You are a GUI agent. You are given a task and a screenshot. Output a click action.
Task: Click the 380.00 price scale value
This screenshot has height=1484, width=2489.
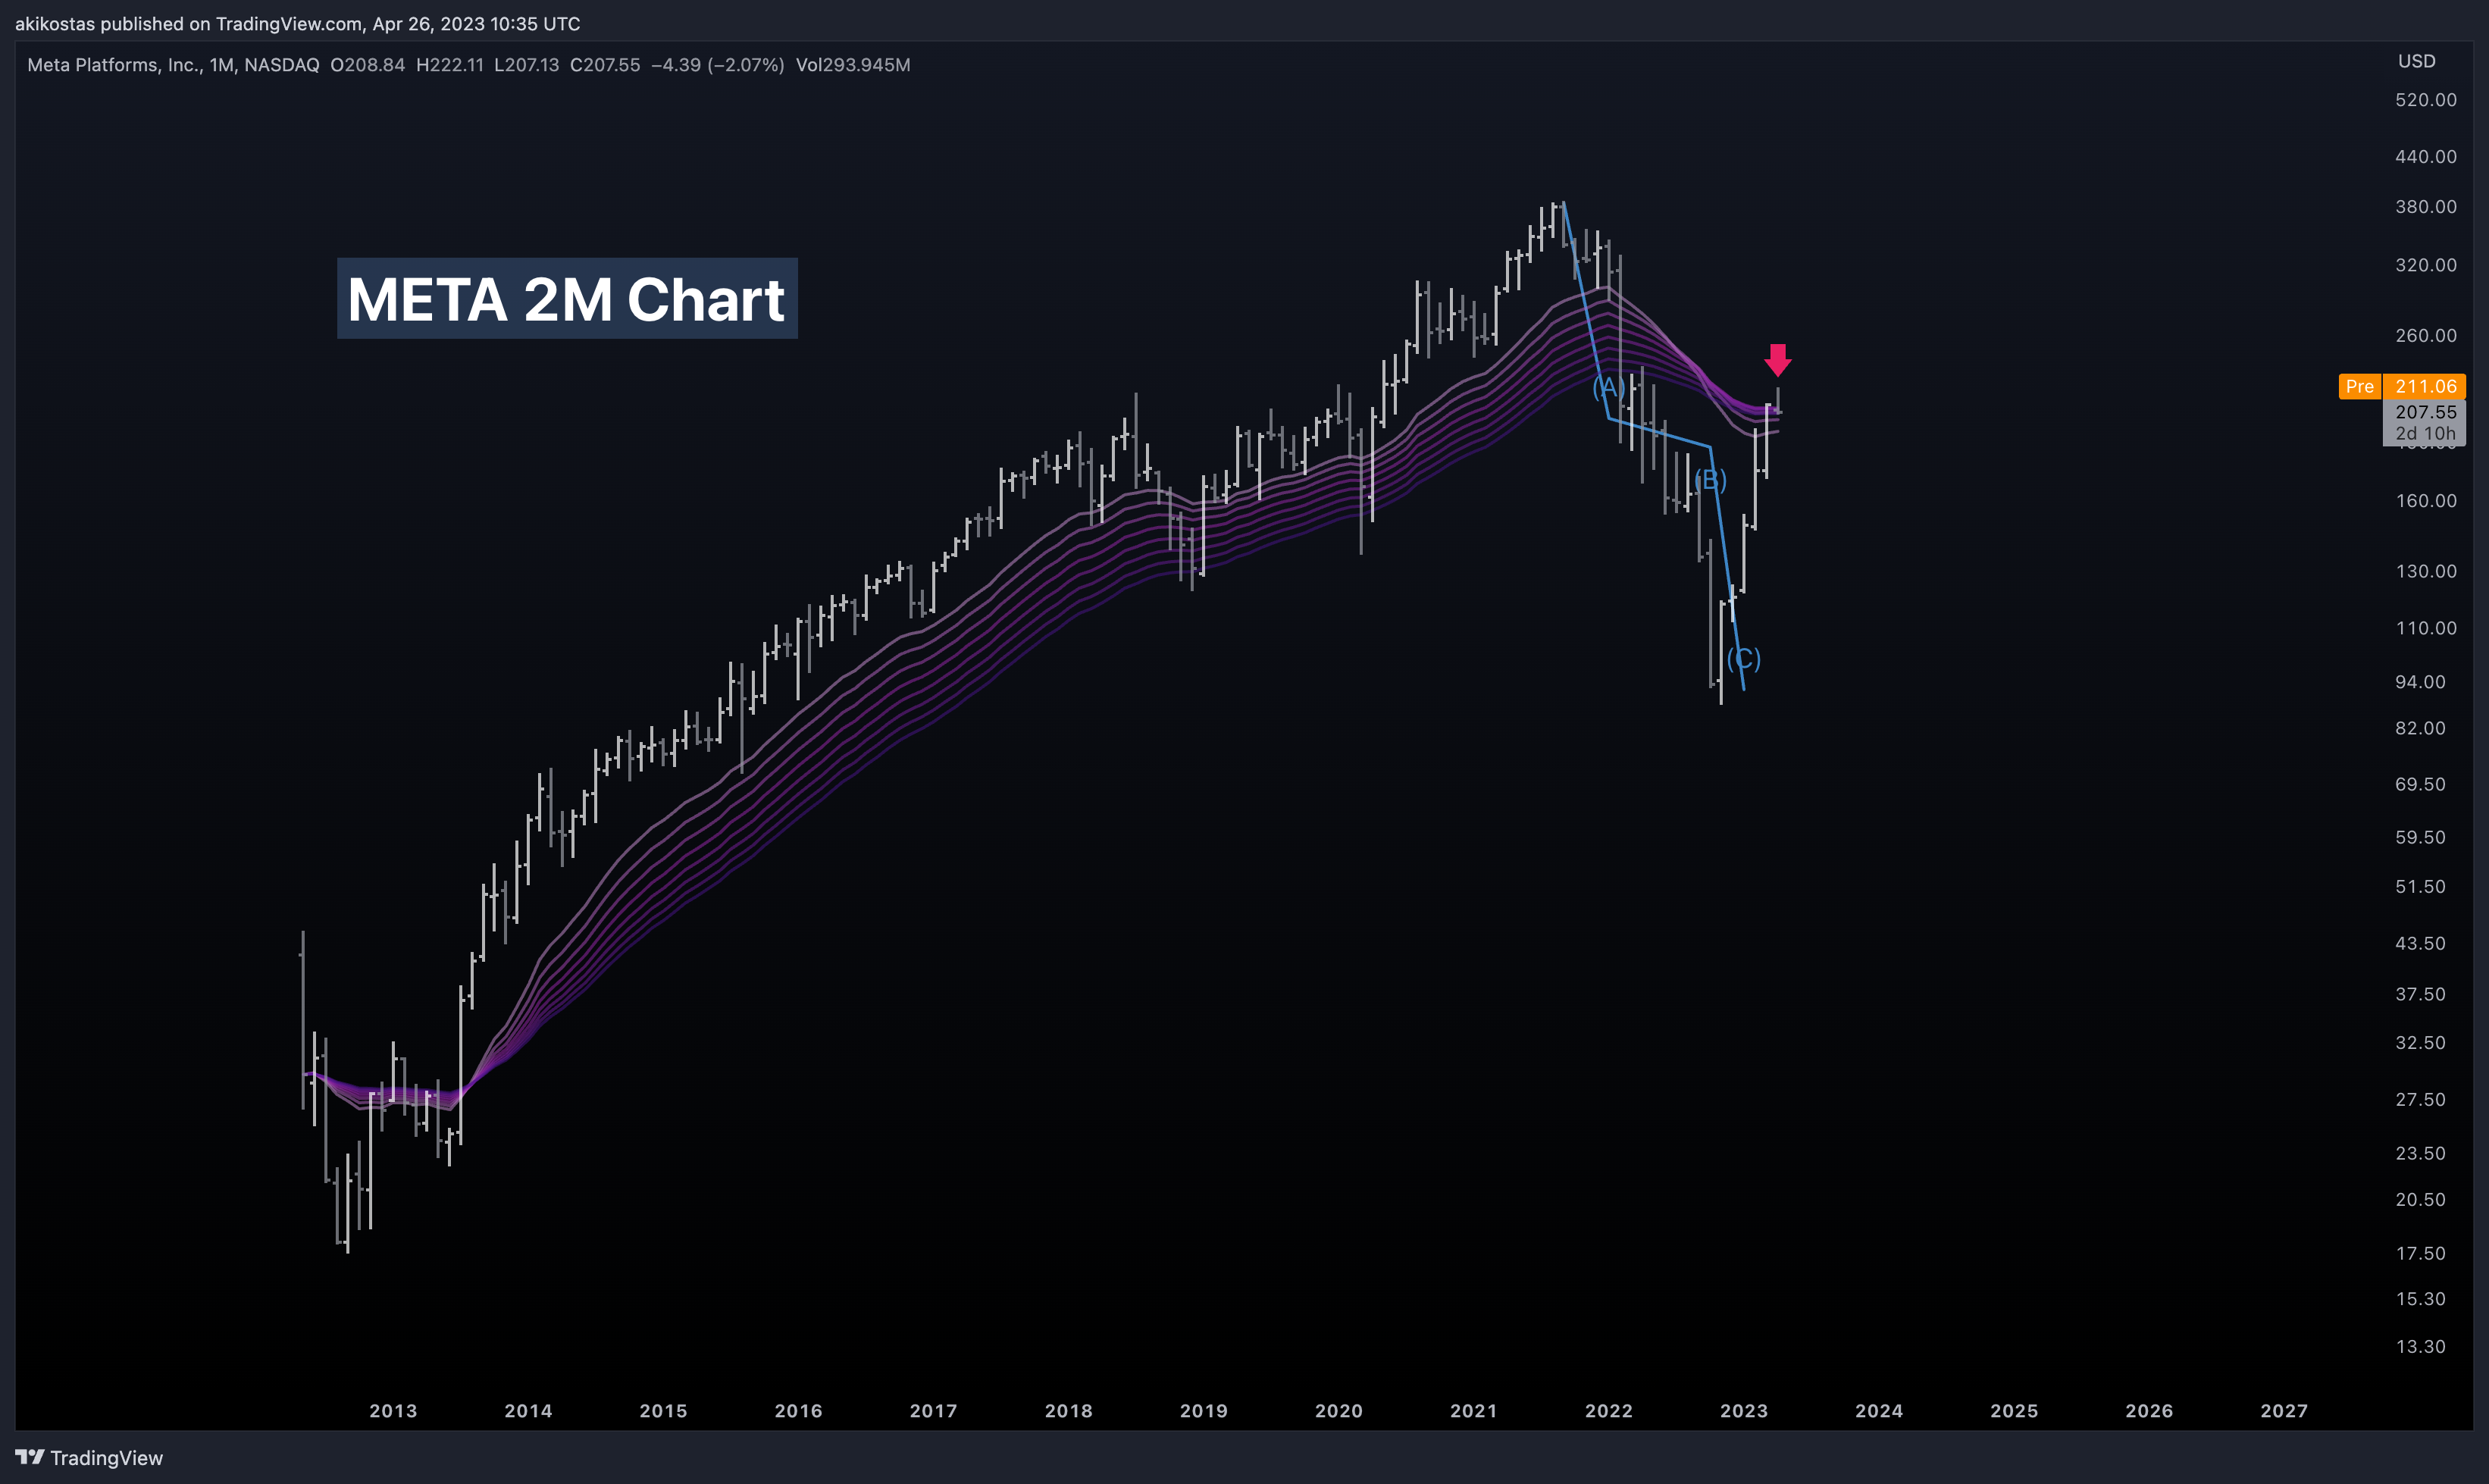click(2426, 207)
